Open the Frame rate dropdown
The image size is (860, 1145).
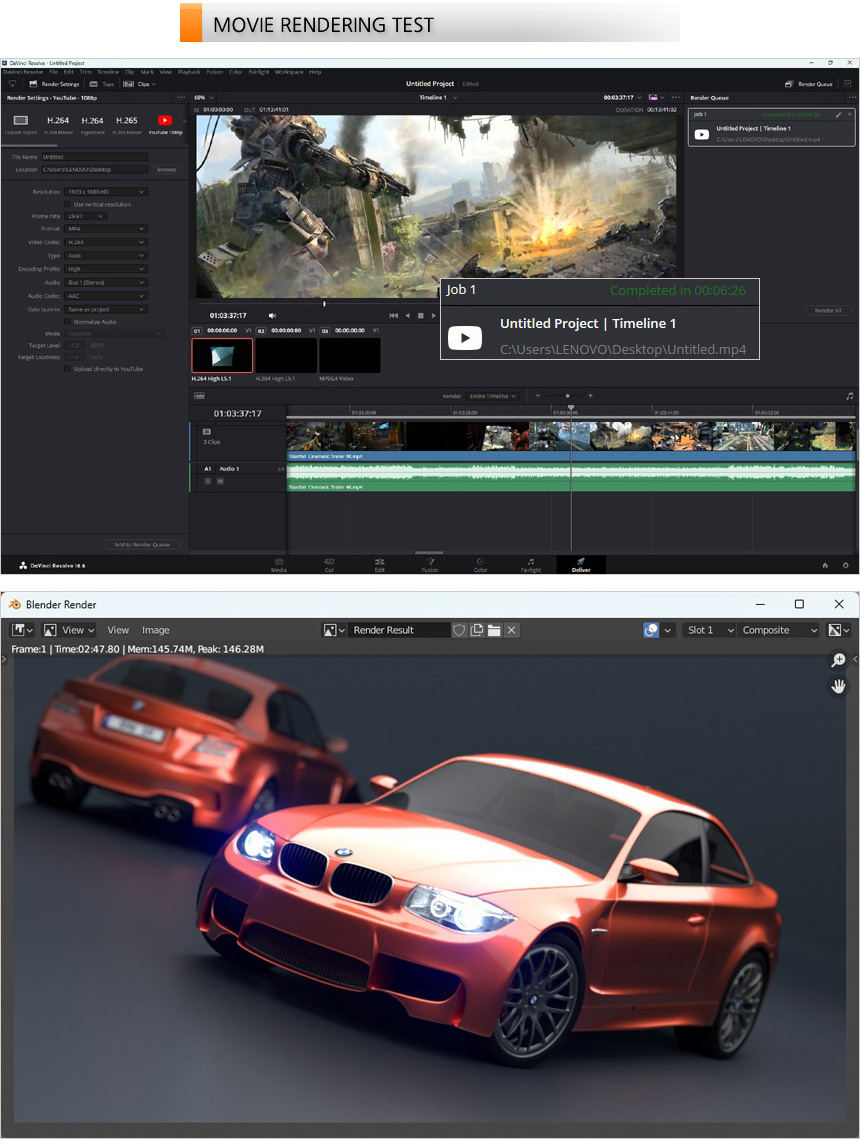click(x=85, y=216)
